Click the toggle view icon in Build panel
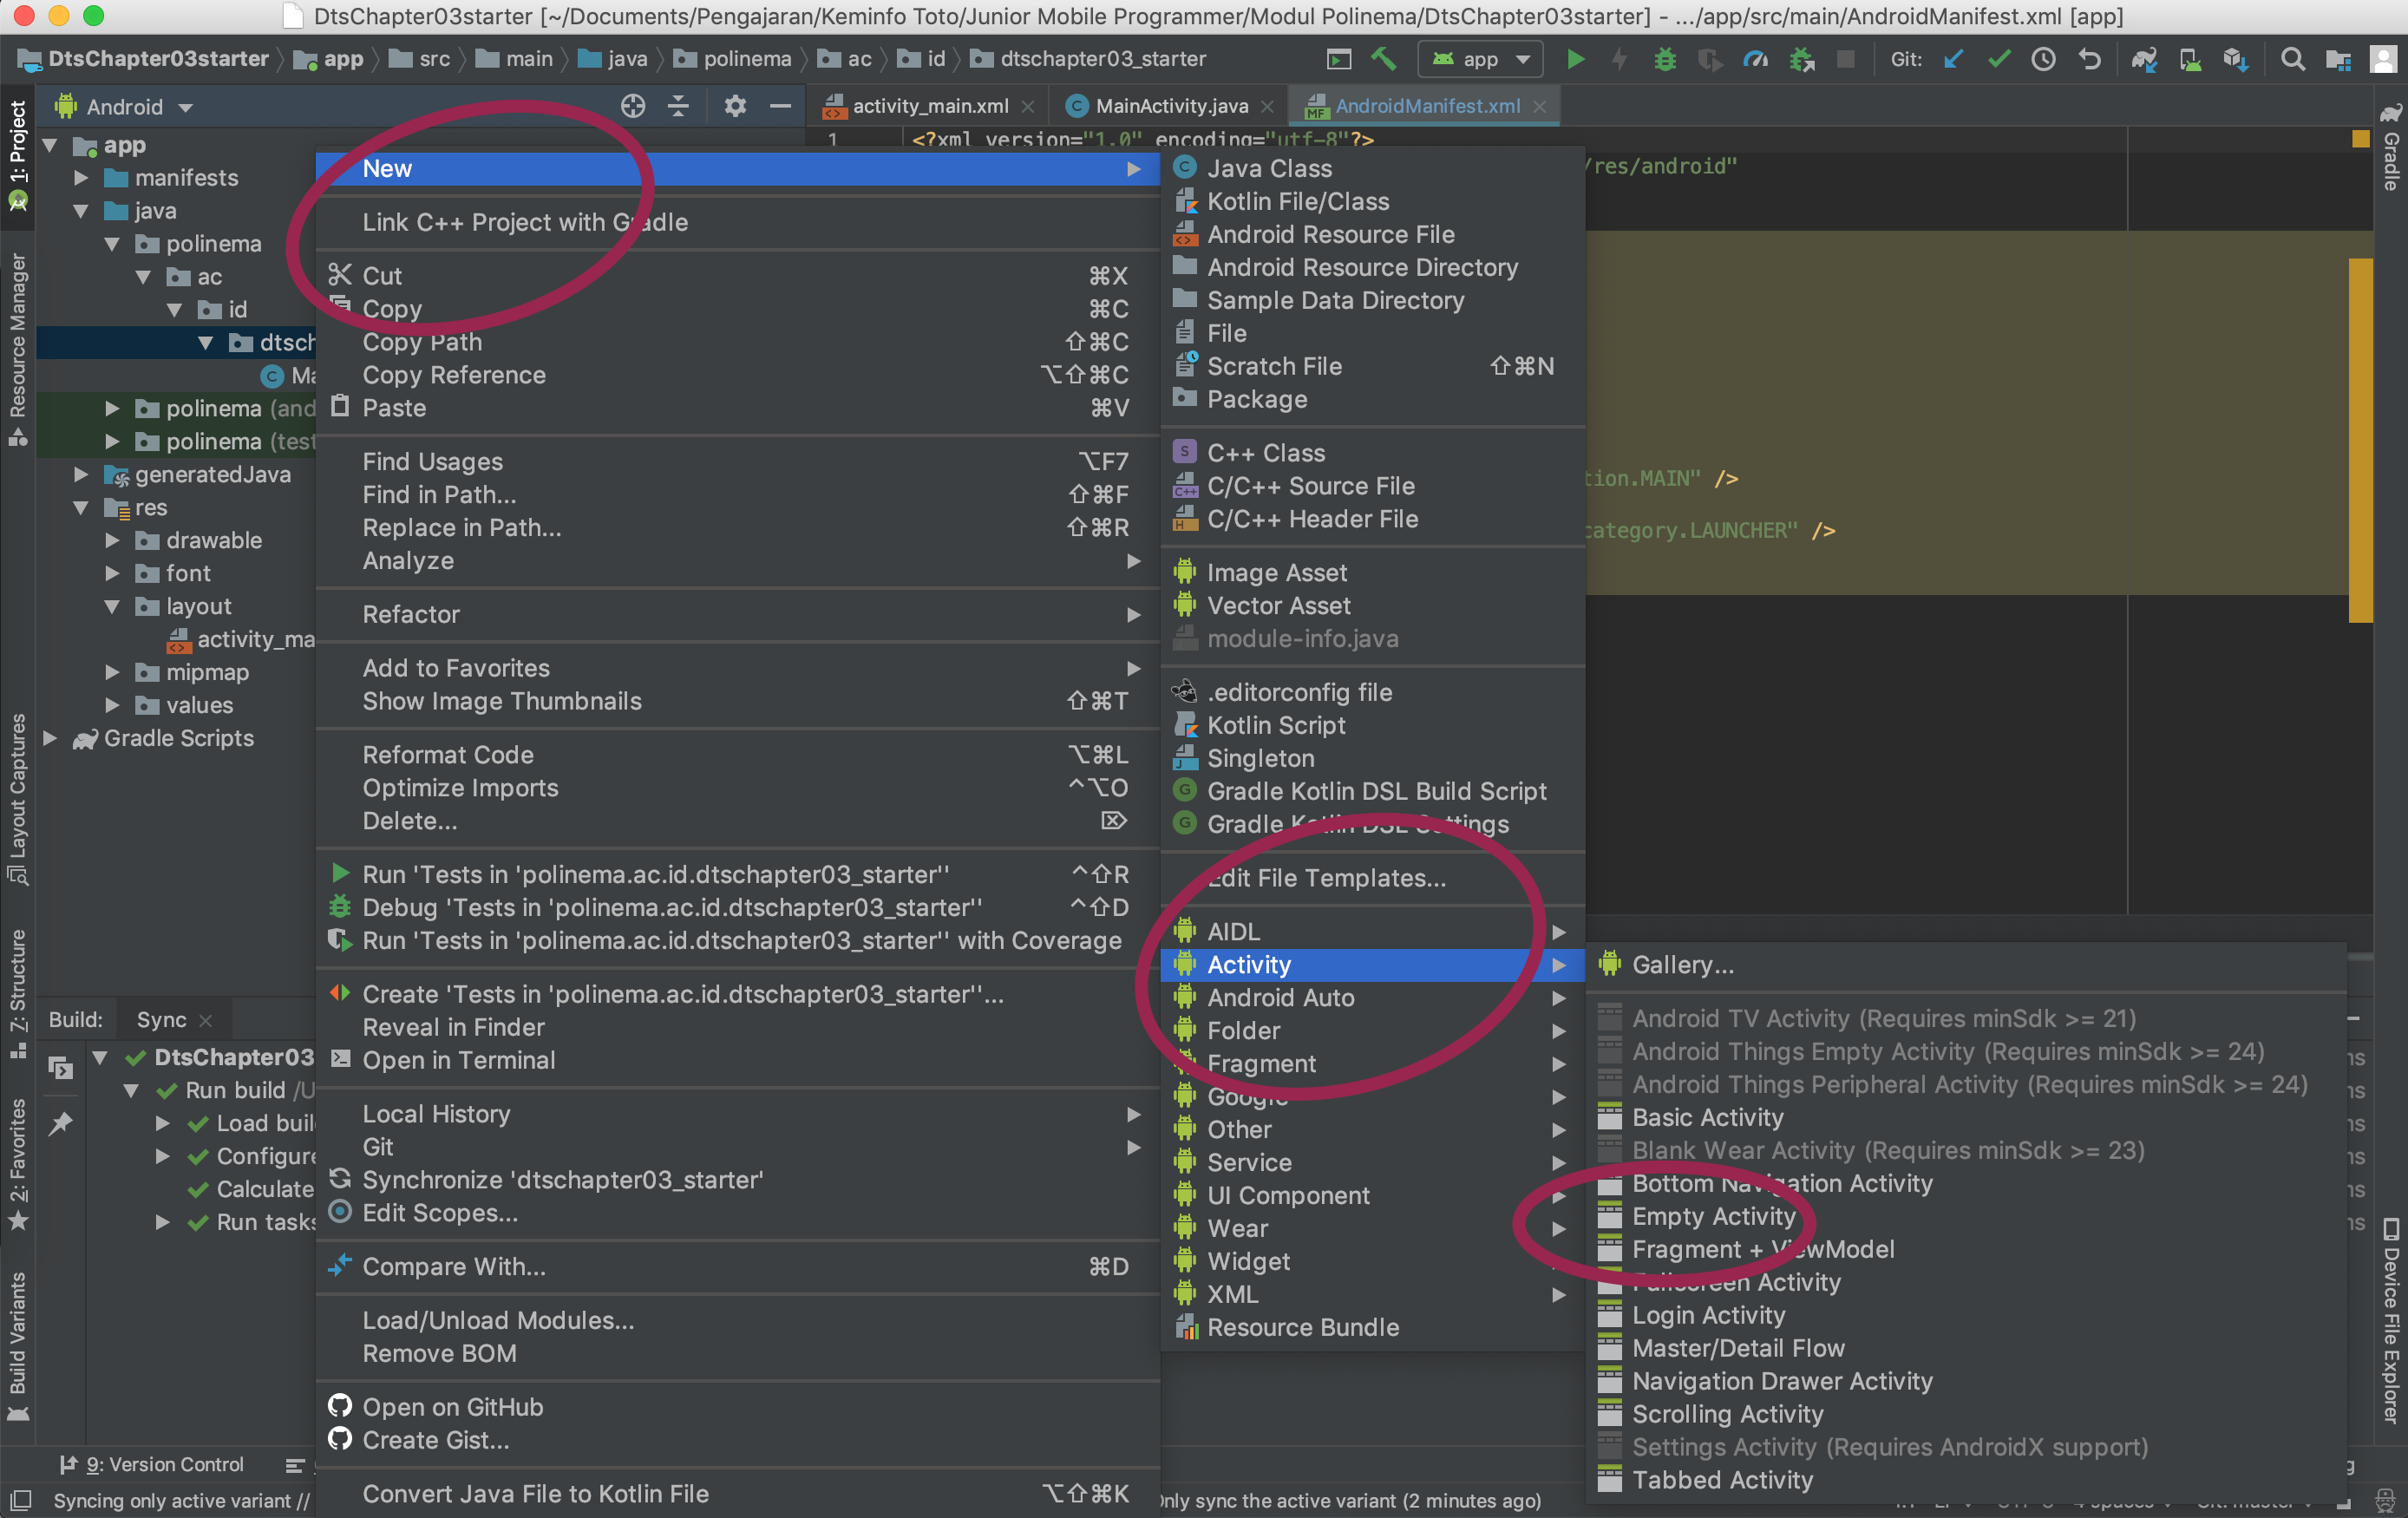Image resolution: width=2408 pixels, height=1518 pixels. 61,1068
